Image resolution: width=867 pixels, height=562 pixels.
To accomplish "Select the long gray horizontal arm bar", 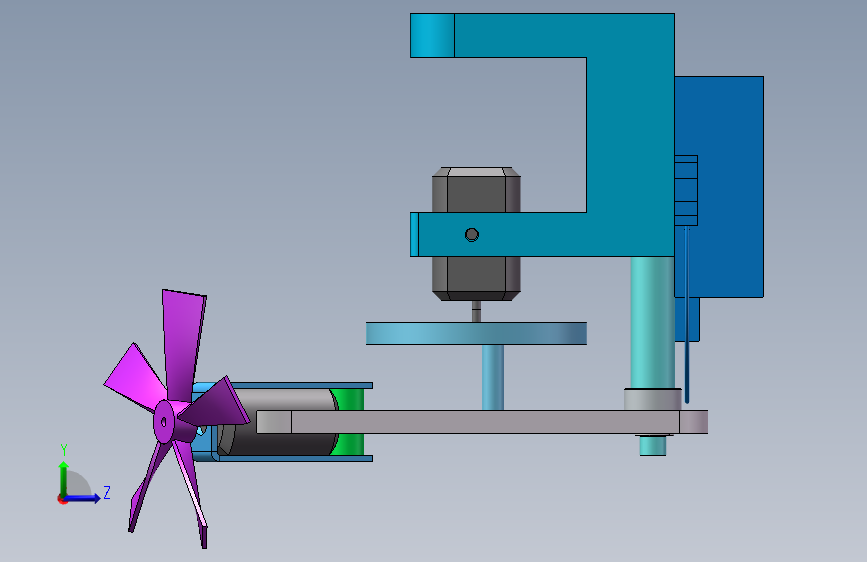I will [482, 422].
